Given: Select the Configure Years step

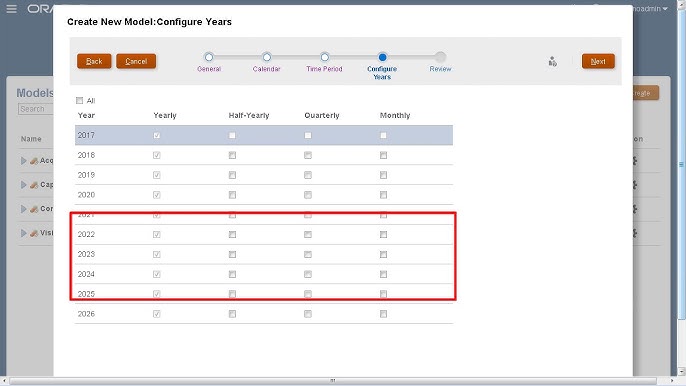Looking at the screenshot, I should tap(382, 57).
